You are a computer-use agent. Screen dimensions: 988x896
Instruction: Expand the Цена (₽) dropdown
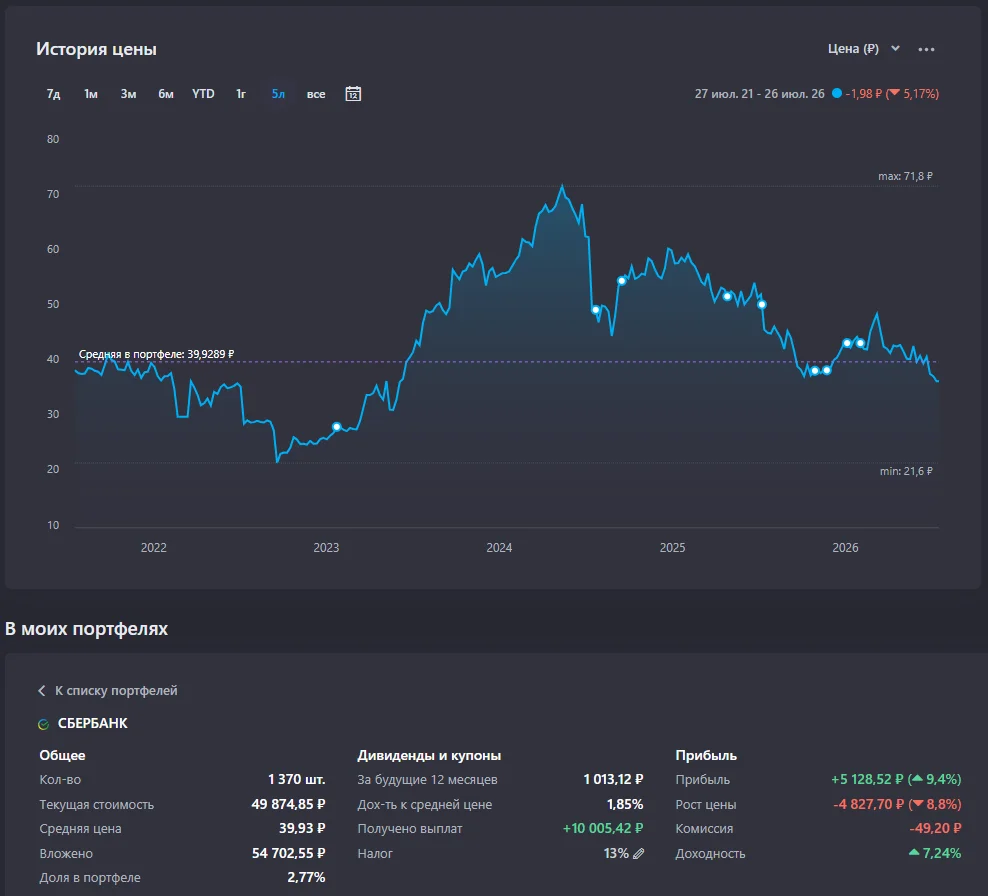point(863,49)
